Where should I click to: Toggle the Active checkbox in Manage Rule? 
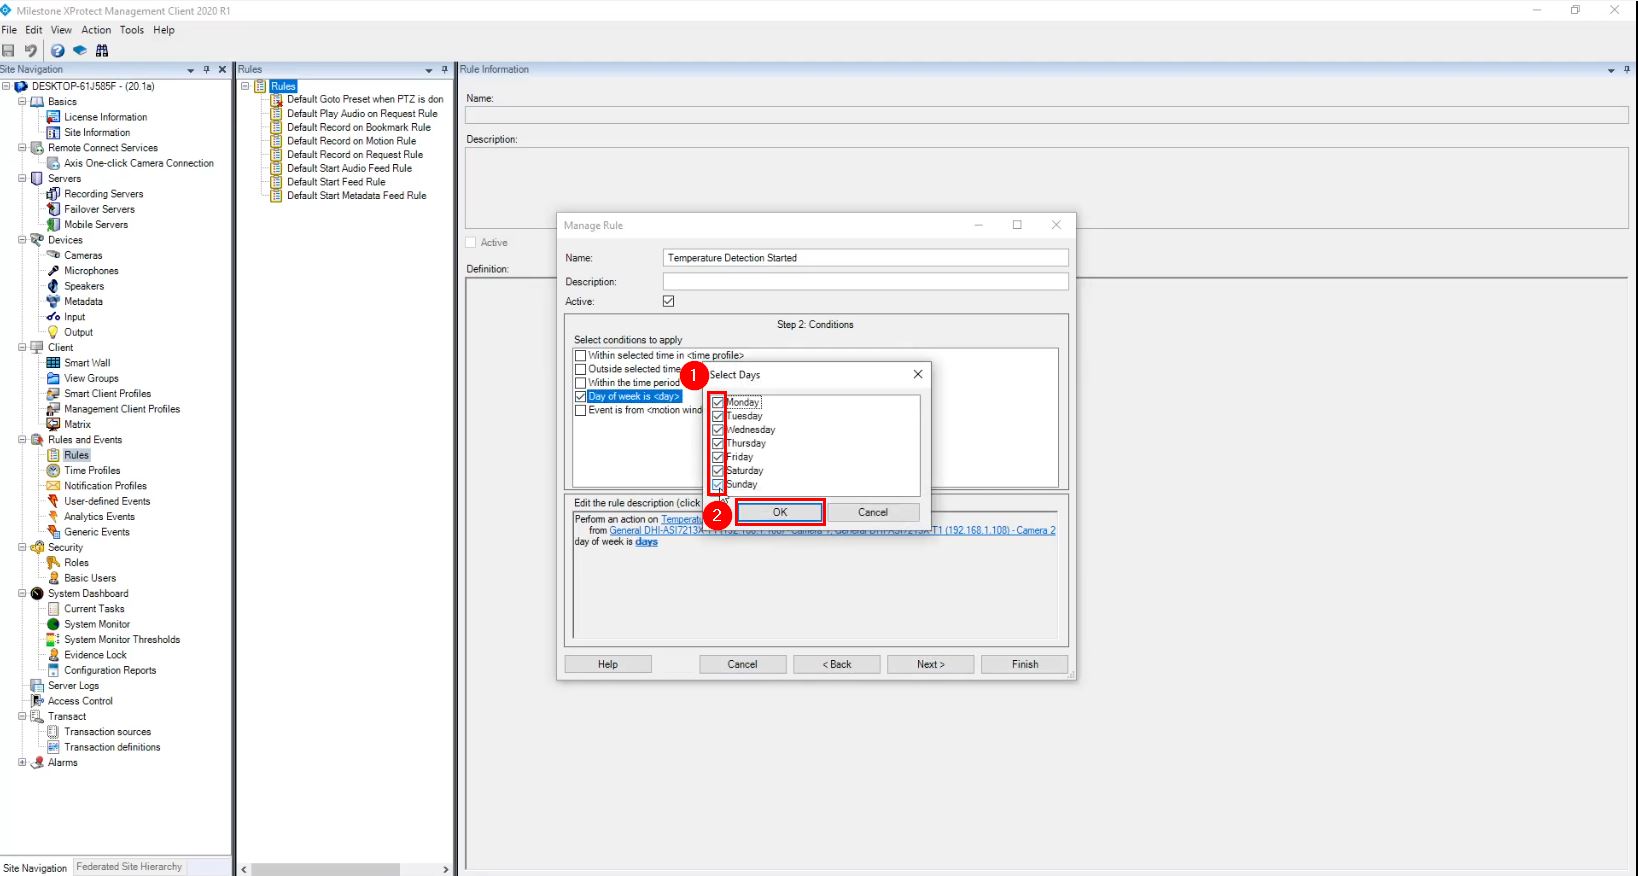pyautogui.click(x=668, y=301)
